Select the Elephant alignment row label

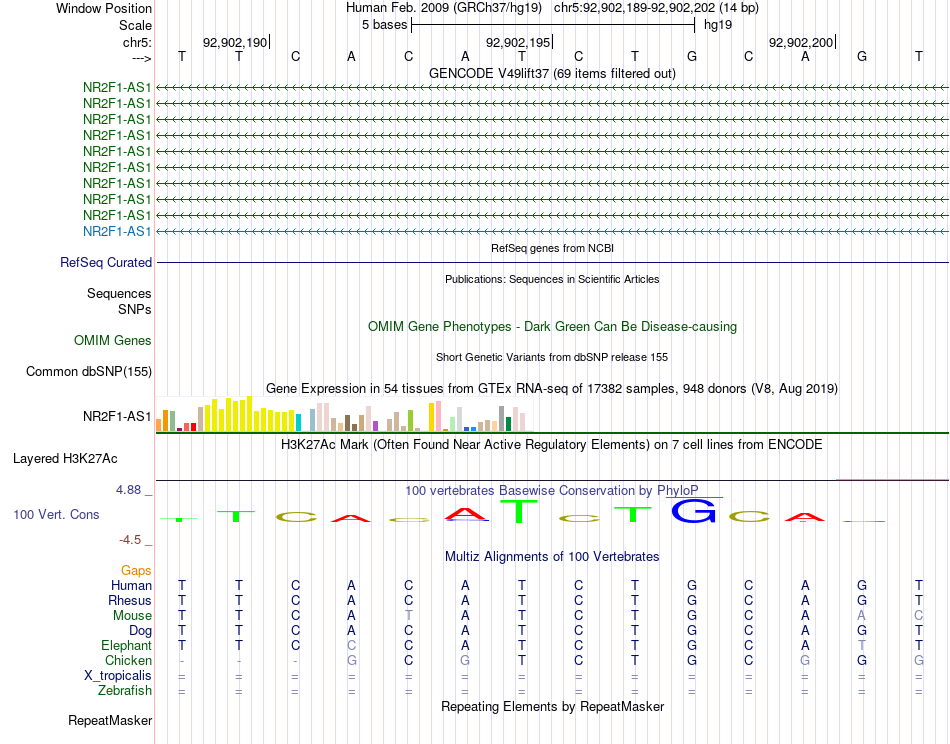click(x=126, y=645)
